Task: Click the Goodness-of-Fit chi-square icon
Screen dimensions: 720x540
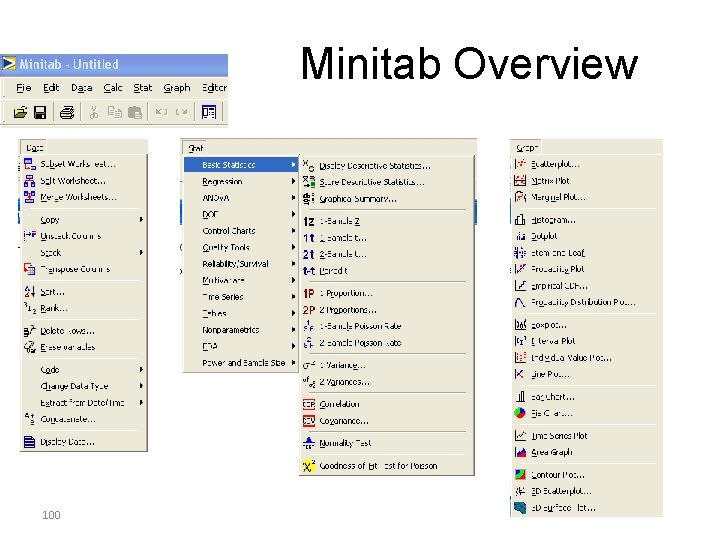Action: [x=309, y=466]
